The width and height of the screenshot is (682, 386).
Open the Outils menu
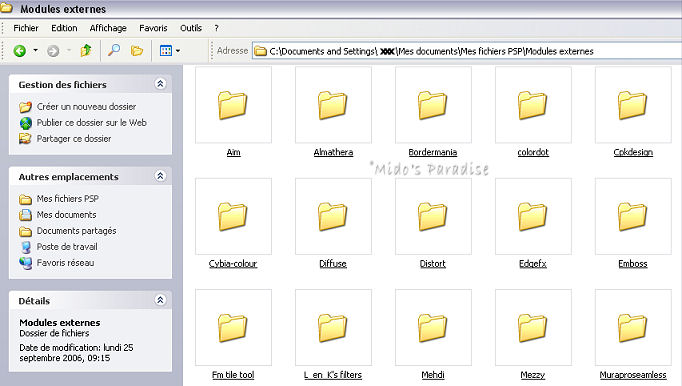pyautogui.click(x=191, y=28)
